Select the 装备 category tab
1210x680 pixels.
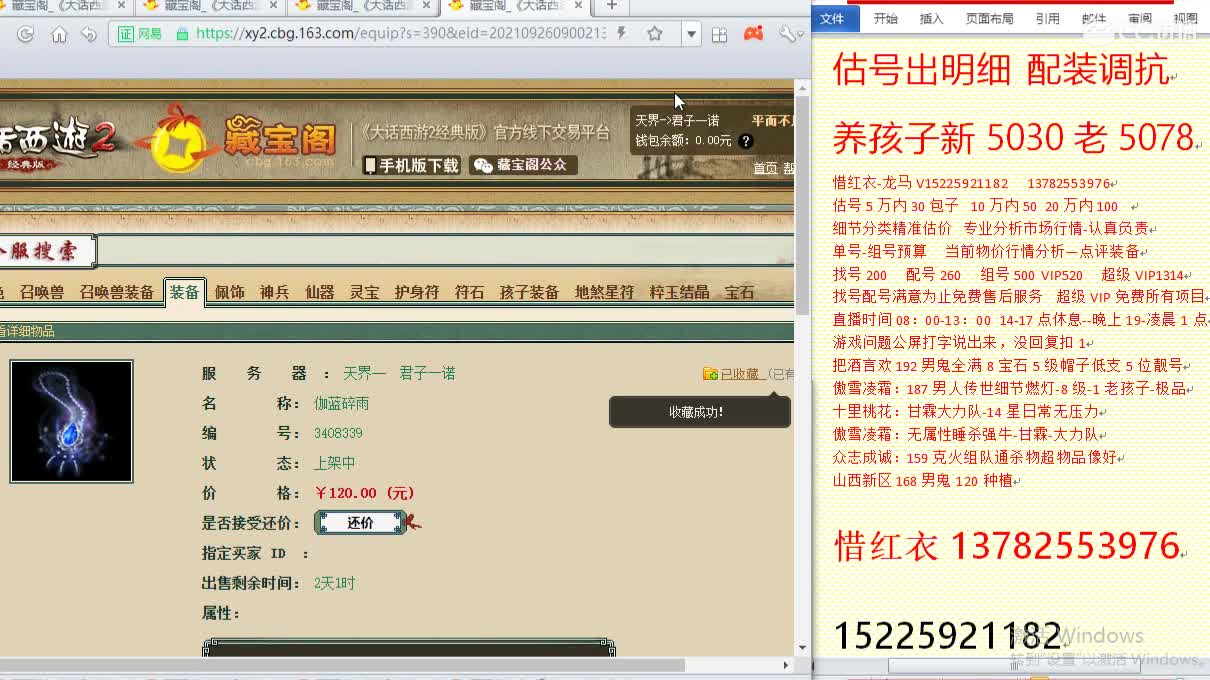coord(184,292)
